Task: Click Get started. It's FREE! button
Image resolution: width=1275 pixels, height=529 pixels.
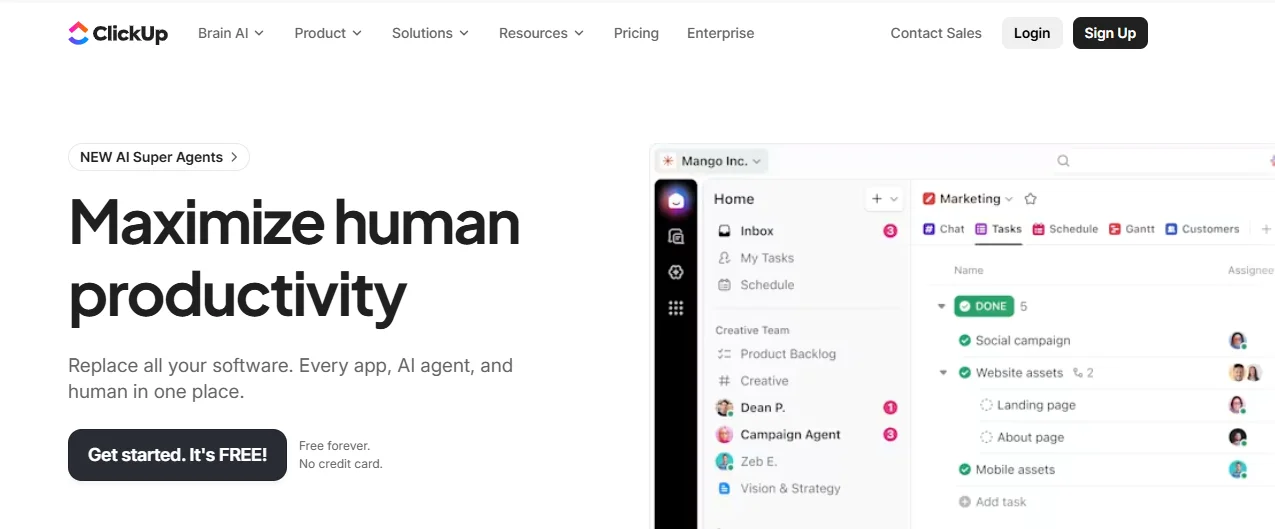Action: click(x=177, y=455)
